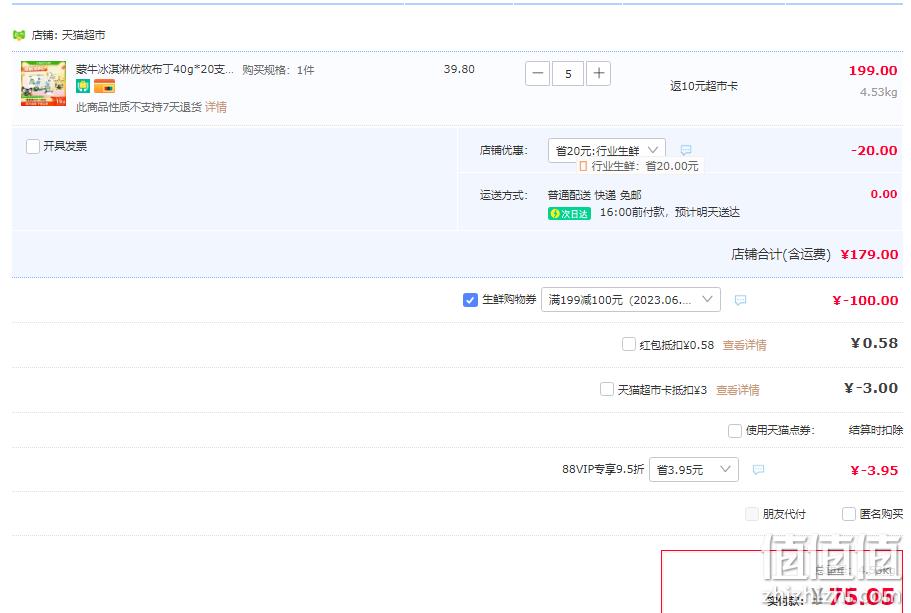
Task: Click the 结算时扣除 text
Action: [x=876, y=430]
